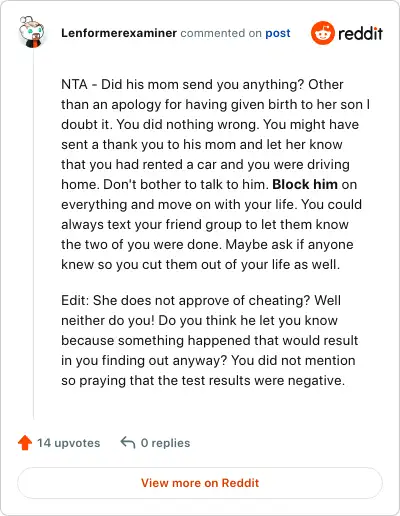Click Lenformerexaminer's Snoo avatar image
Screen dimensions: 400x516
click(x=32, y=32)
